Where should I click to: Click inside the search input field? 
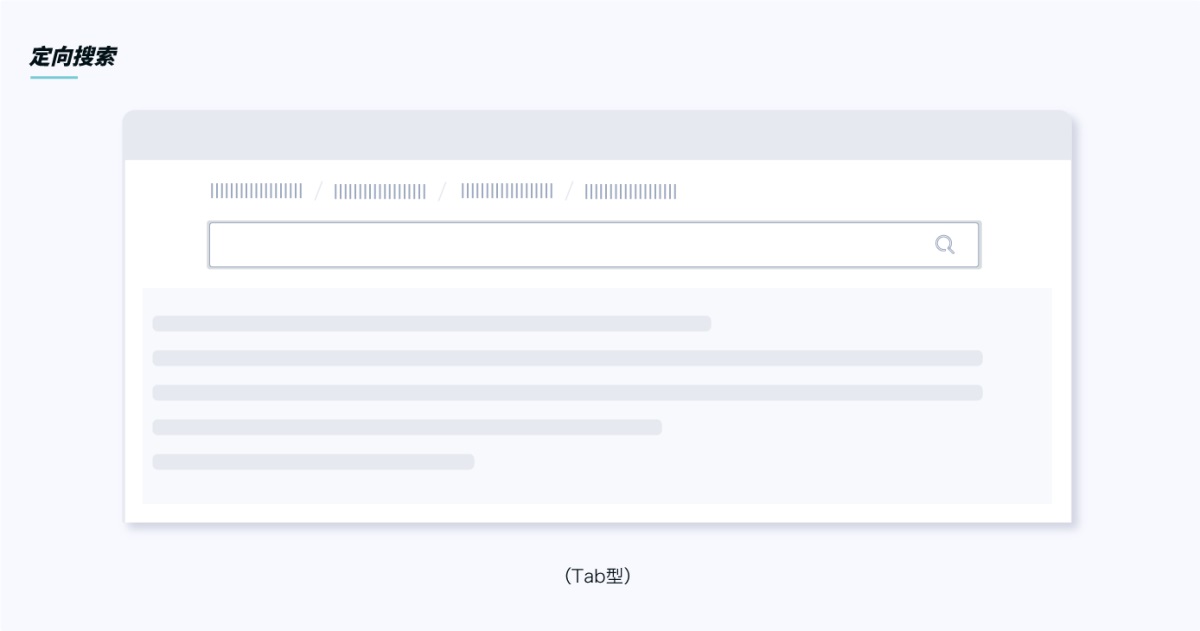tap(570, 245)
